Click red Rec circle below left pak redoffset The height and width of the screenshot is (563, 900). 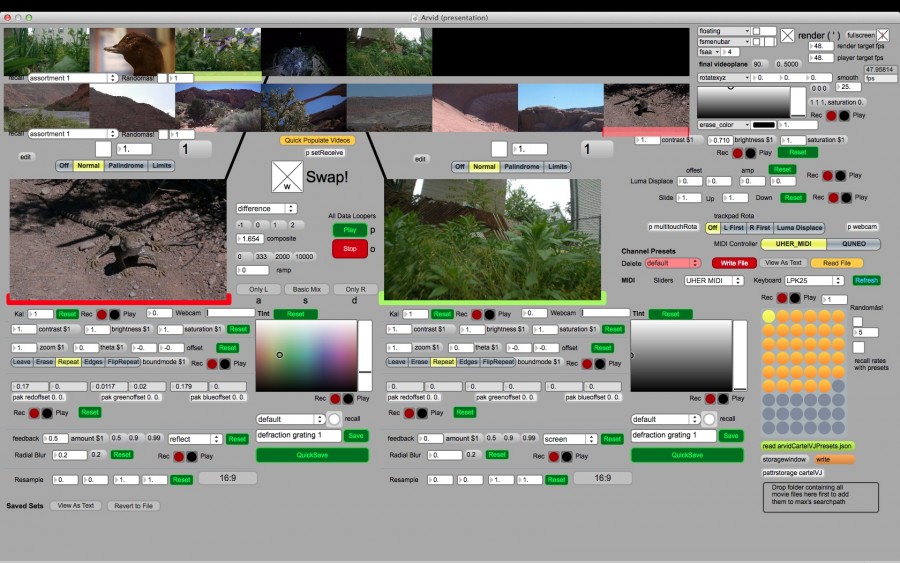point(34,413)
